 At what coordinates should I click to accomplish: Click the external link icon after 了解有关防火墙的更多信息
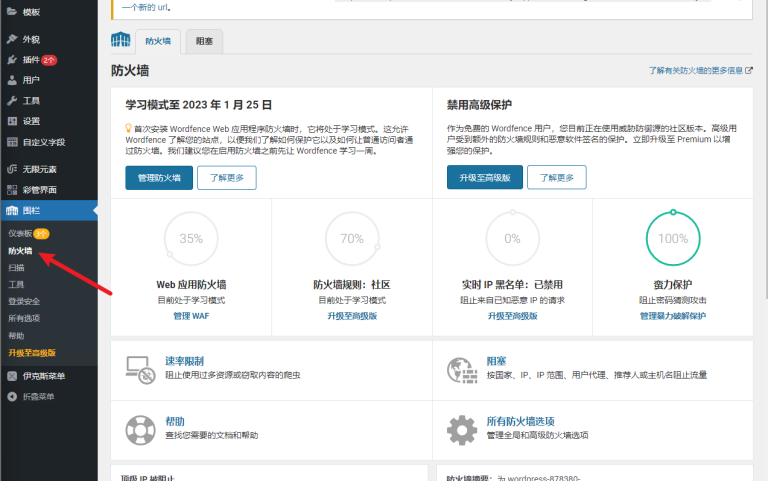(x=749, y=71)
